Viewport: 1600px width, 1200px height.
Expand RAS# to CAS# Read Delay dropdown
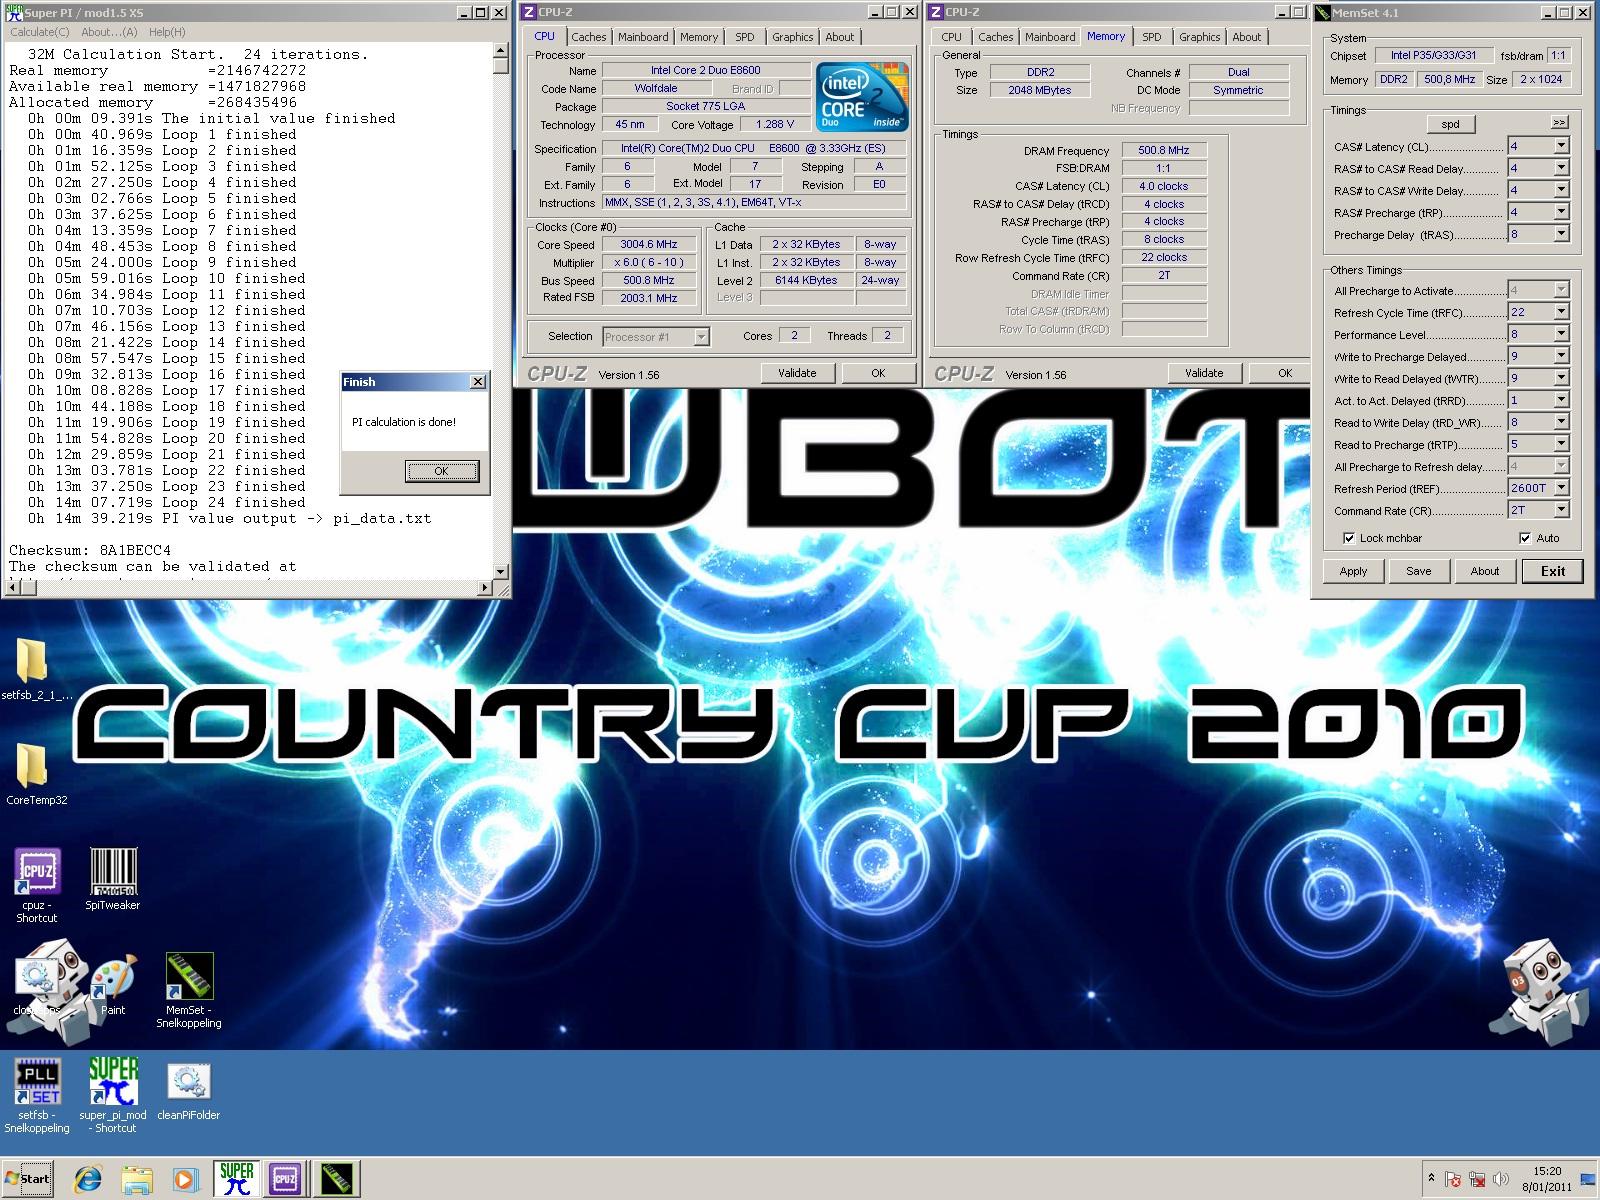point(1561,168)
